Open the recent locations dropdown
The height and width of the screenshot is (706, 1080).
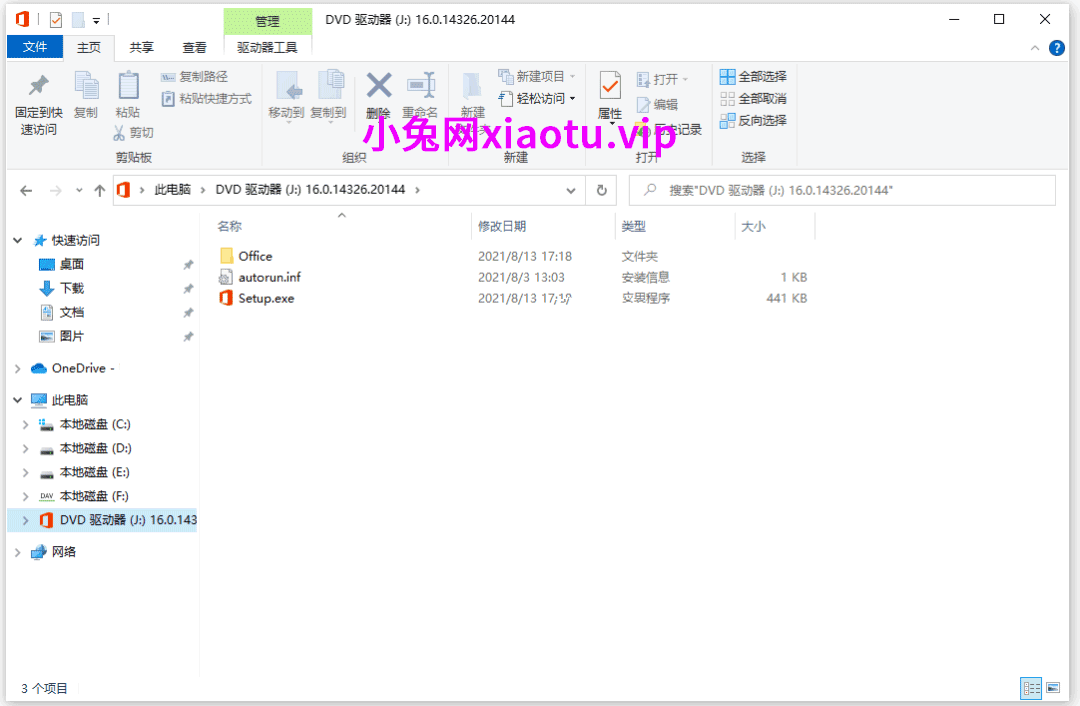point(79,191)
